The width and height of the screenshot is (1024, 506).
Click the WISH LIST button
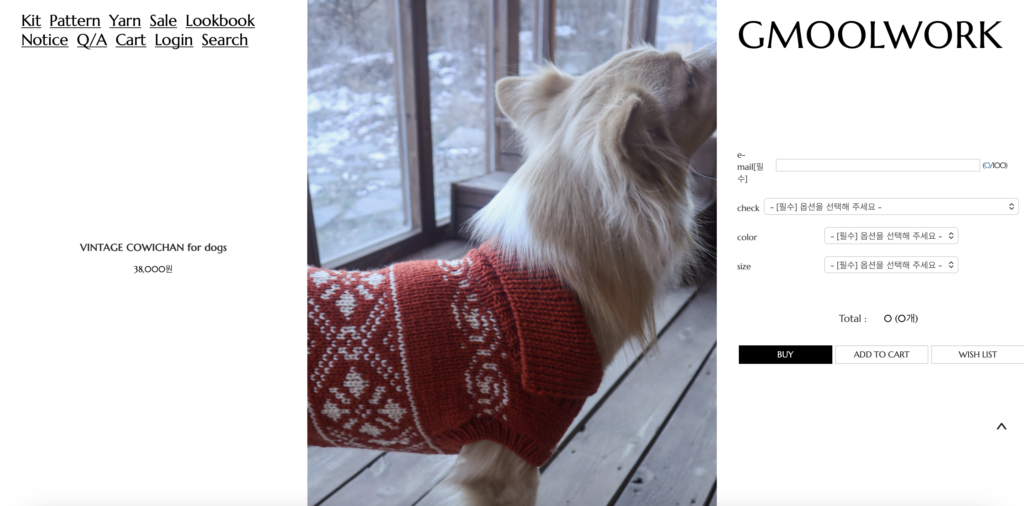pos(977,355)
